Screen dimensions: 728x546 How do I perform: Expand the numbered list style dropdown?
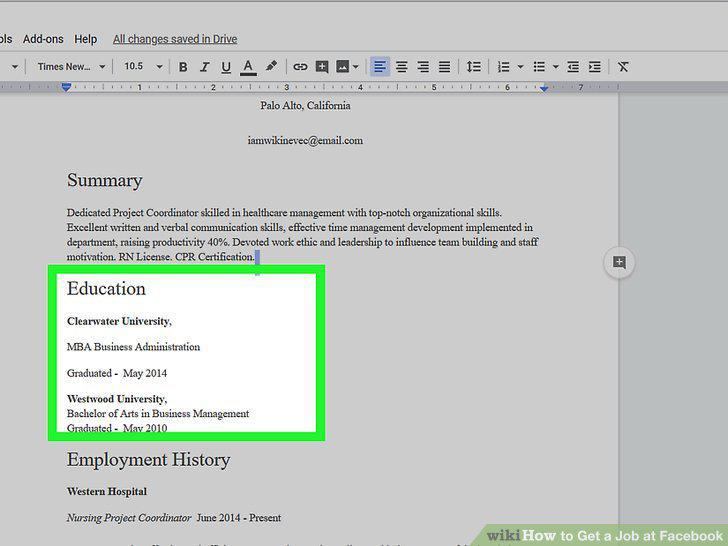[x=520, y=67]
